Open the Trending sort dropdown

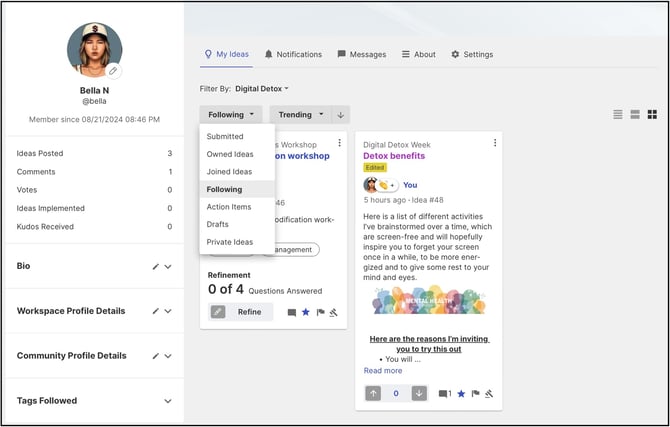pyautogui.click(x=300, y=115)
